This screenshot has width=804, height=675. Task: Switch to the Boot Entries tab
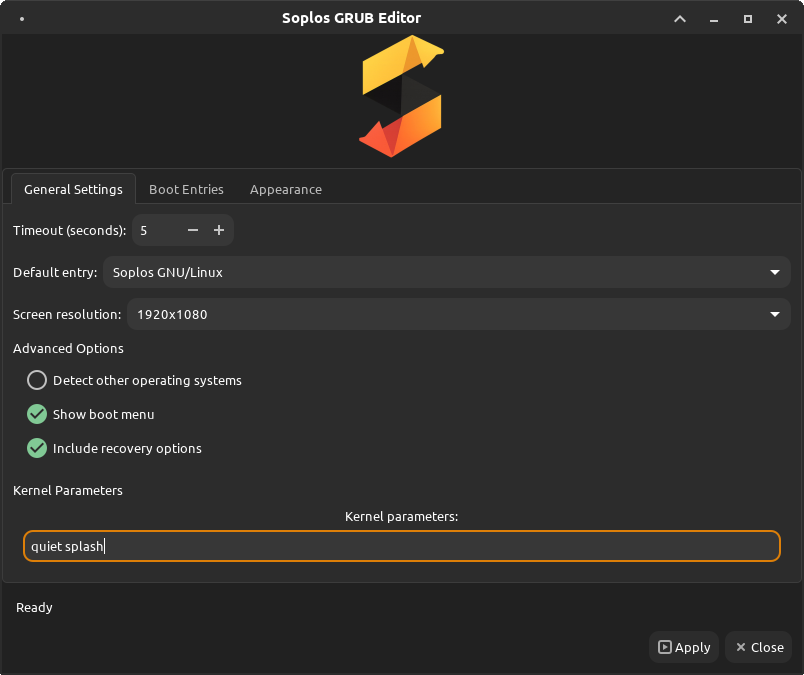tap(186, 189)
